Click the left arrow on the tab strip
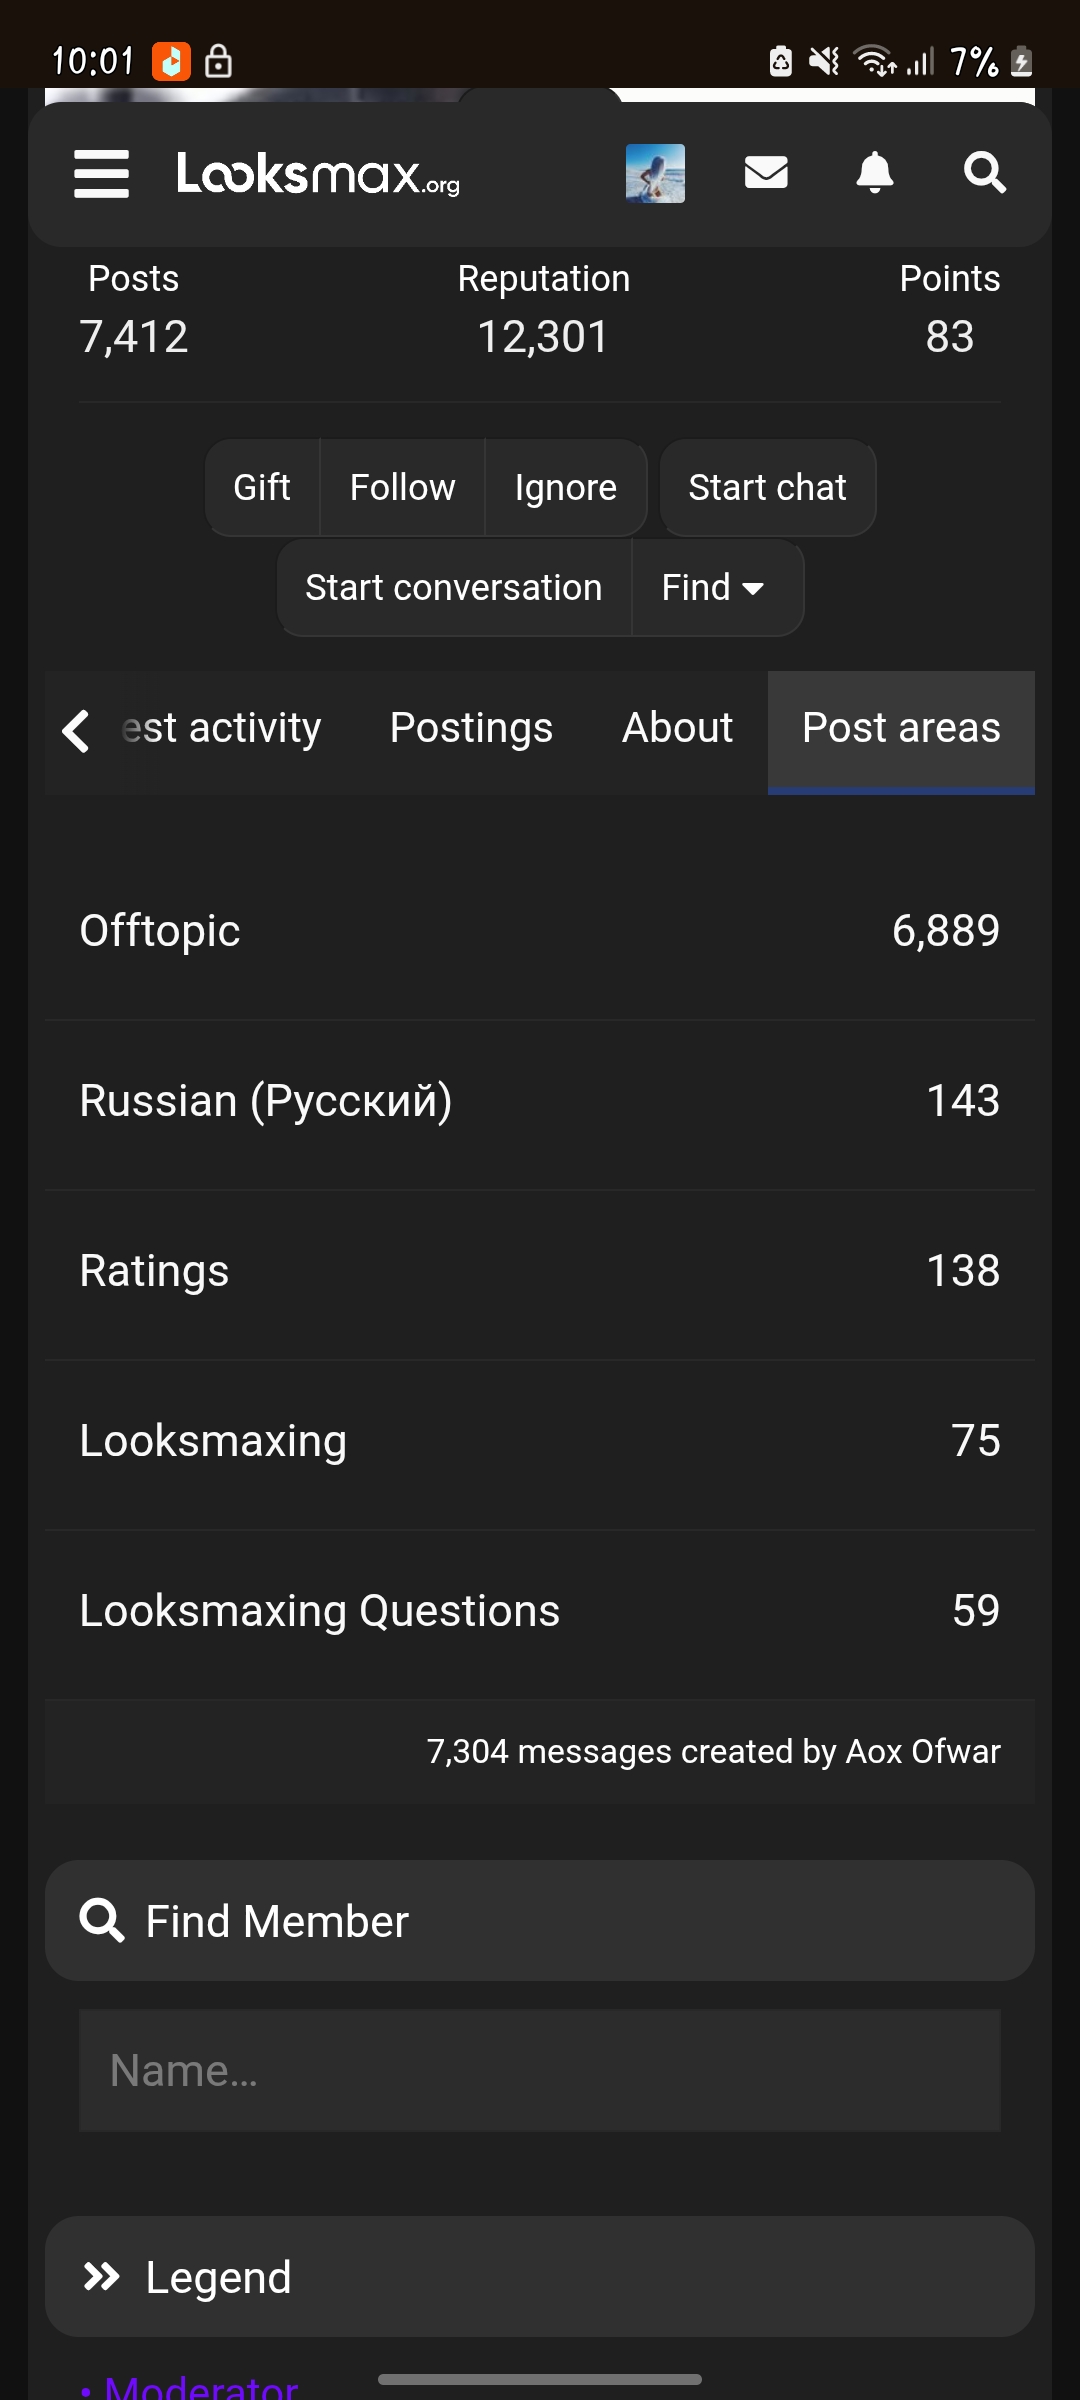 click(x=76, y=730)
